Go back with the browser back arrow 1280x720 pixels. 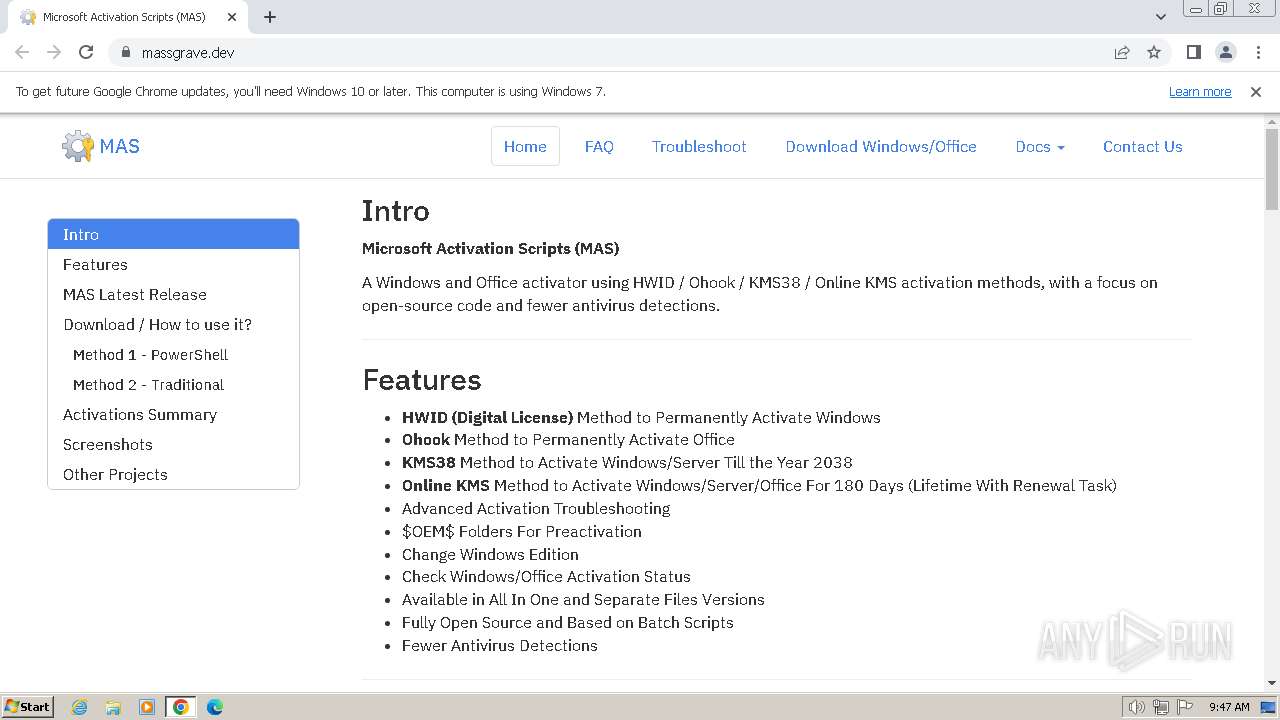tap(22, 52)
